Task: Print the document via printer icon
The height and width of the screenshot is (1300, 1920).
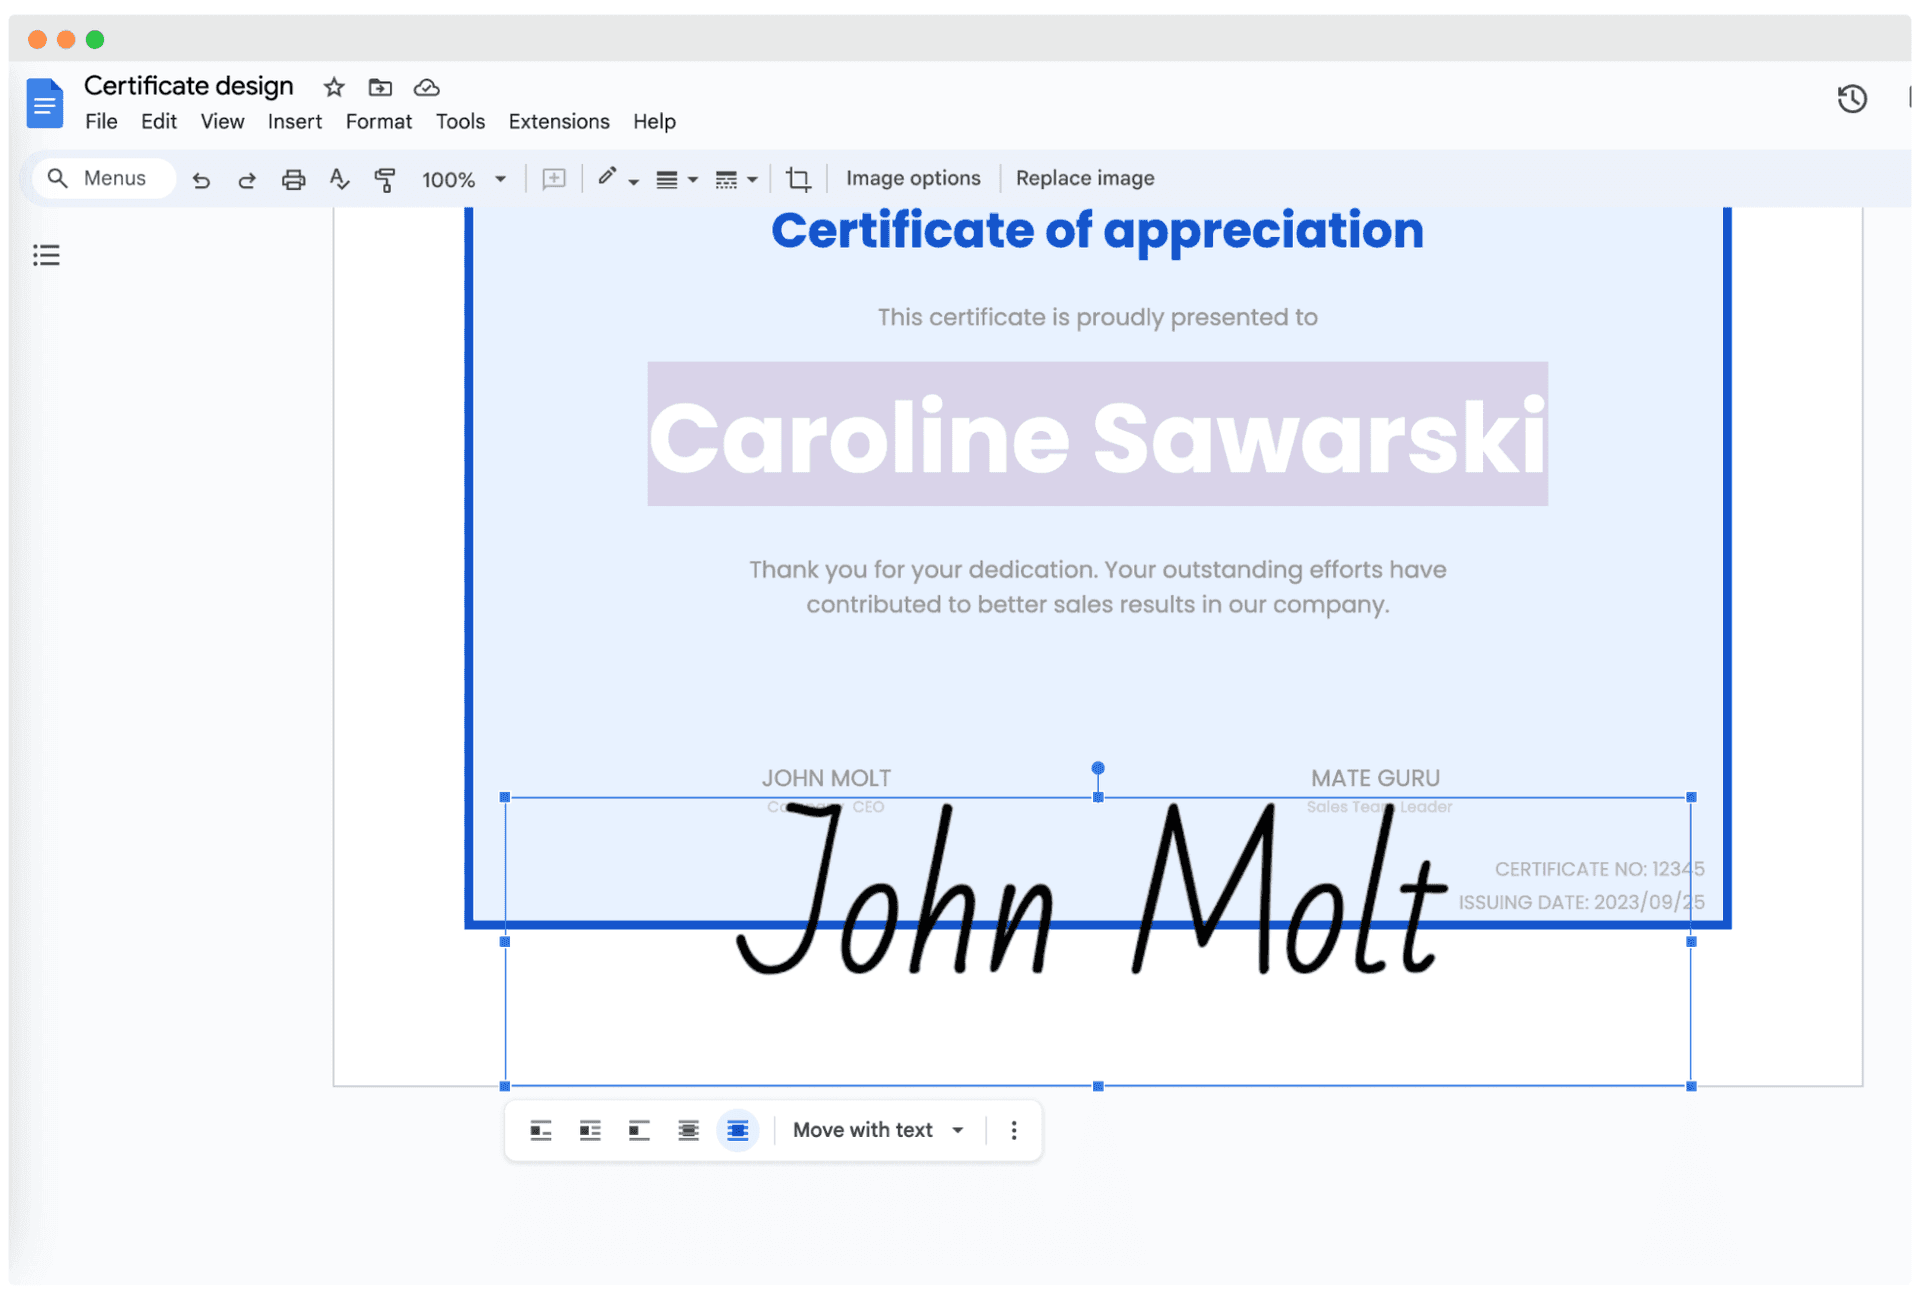Action: tap(293, 179)
